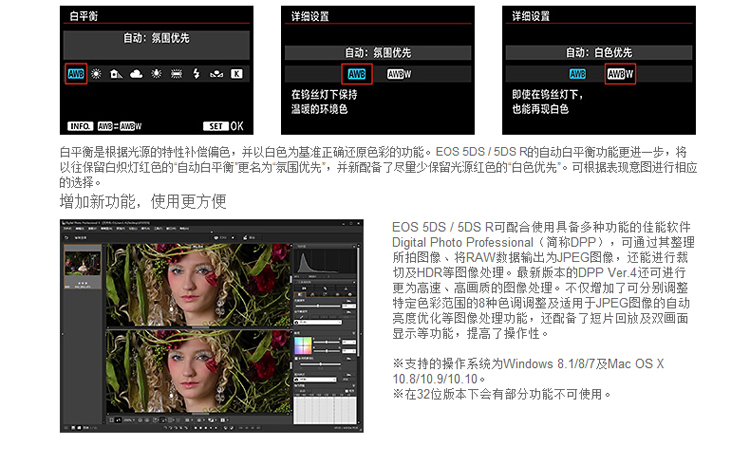Select the Tungsten light white balance icon
Viewport: 750px width, 465px height.
click(x=156, y=74)
